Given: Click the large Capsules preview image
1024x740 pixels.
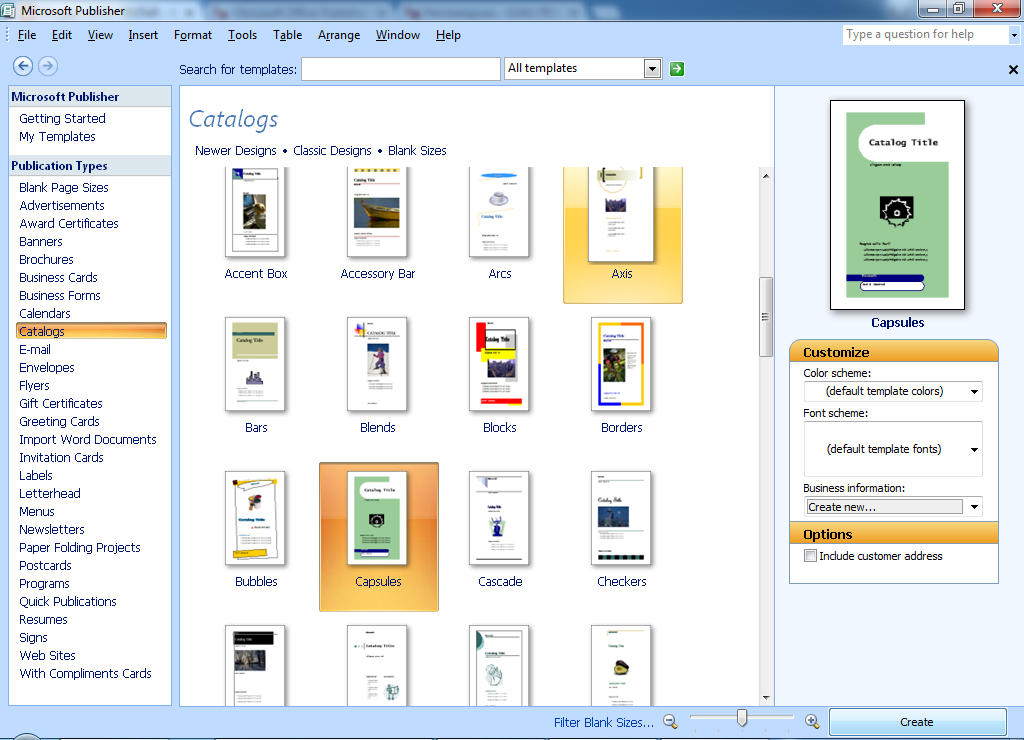Looking at the screenshot, I should pyautogui.click(x=897, y=205).
